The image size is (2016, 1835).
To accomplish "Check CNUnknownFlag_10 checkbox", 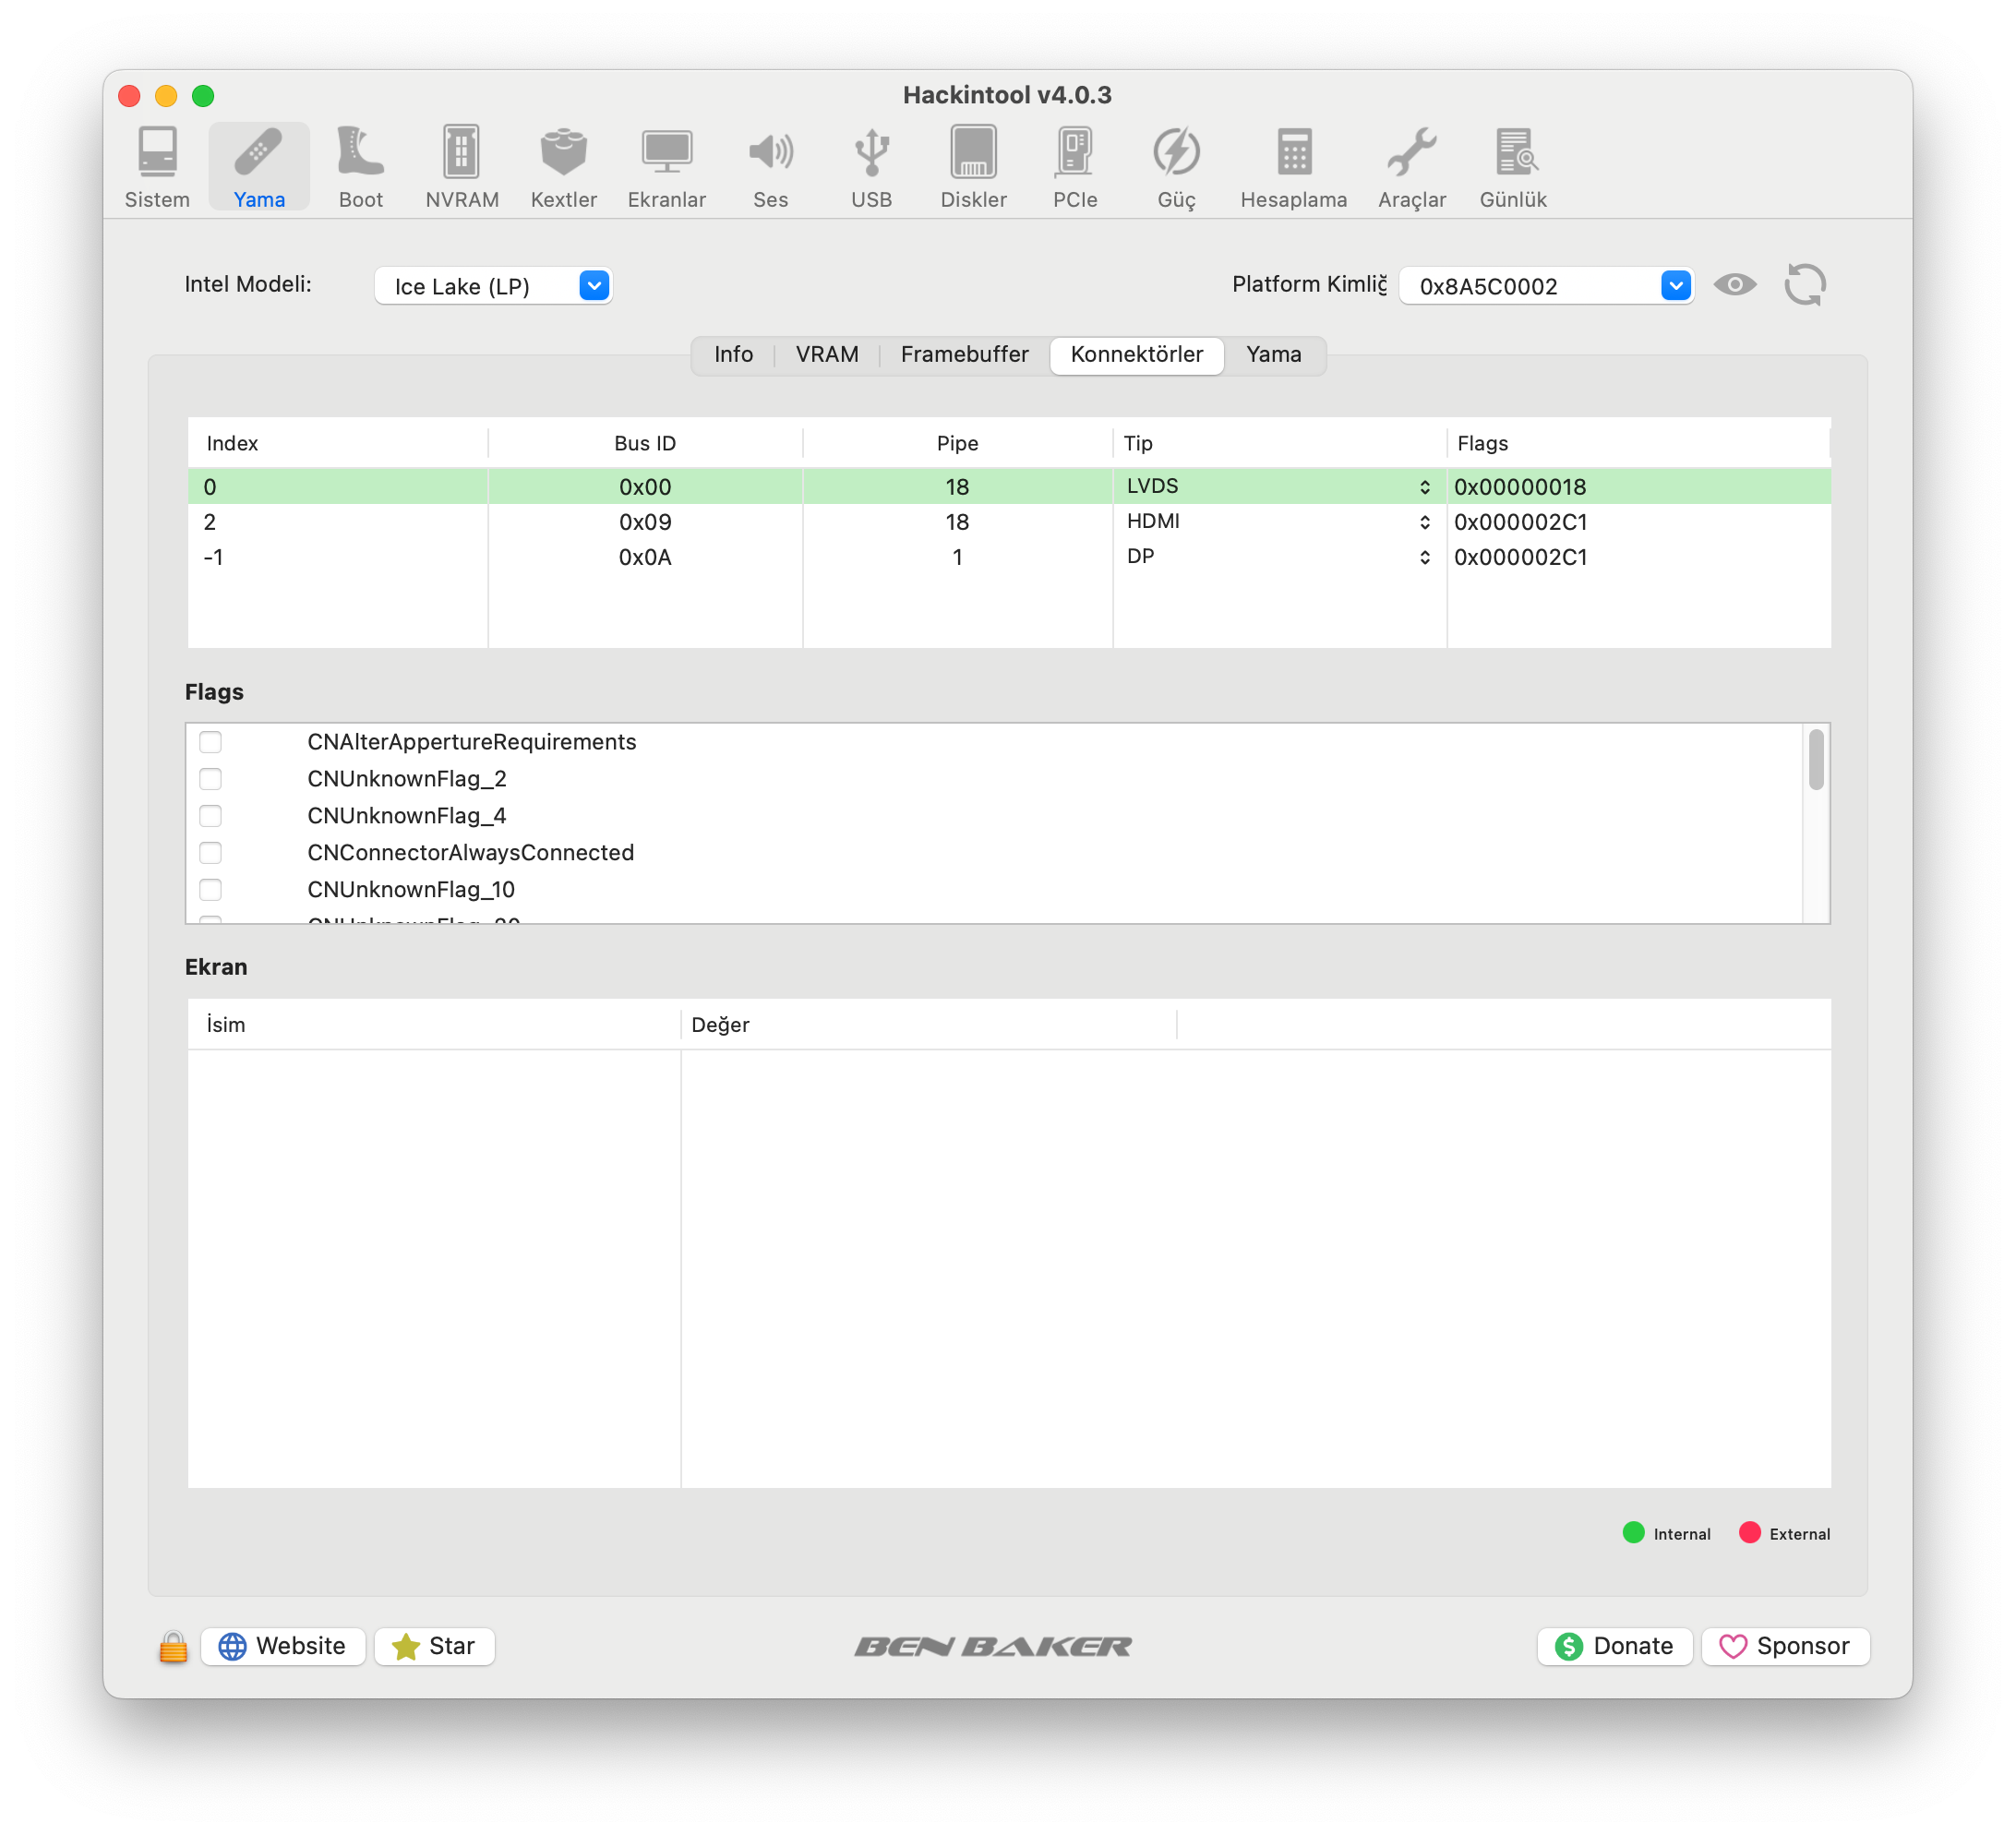I will pos(210,890).
